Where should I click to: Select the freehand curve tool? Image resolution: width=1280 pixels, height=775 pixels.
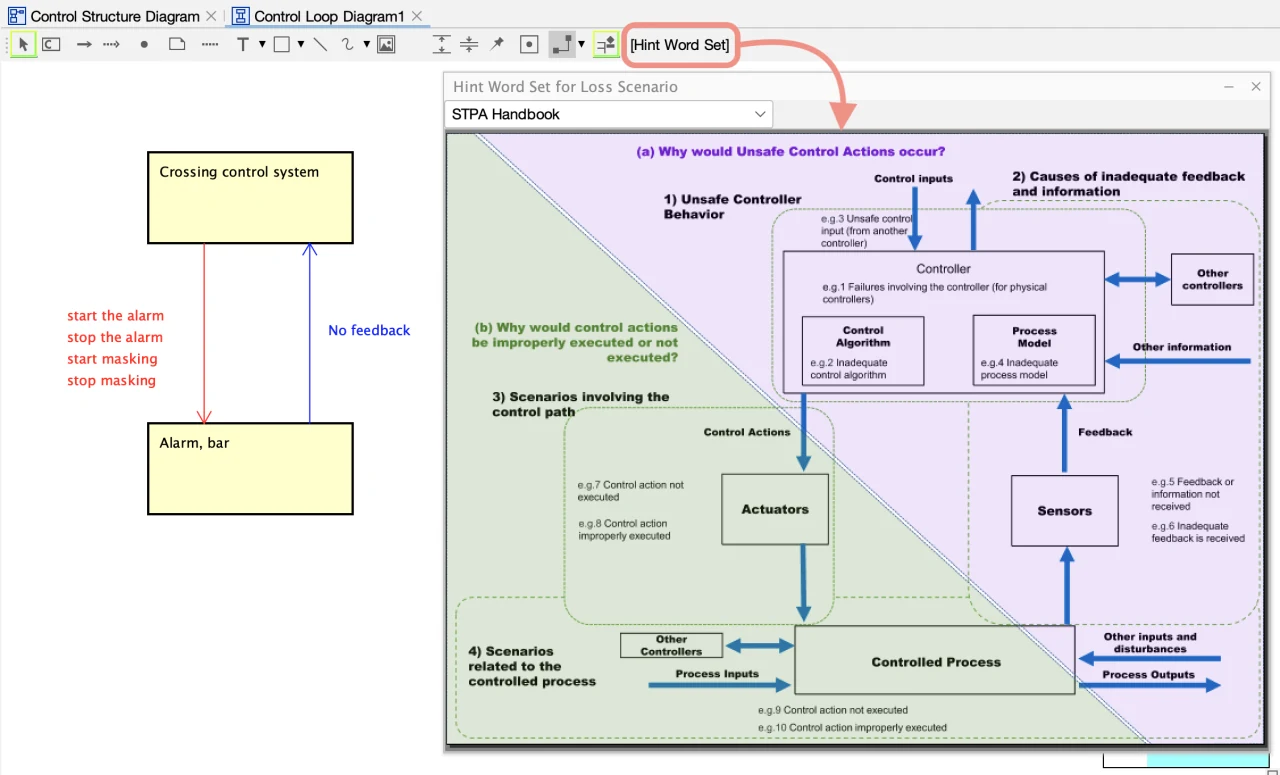(348, 45)
